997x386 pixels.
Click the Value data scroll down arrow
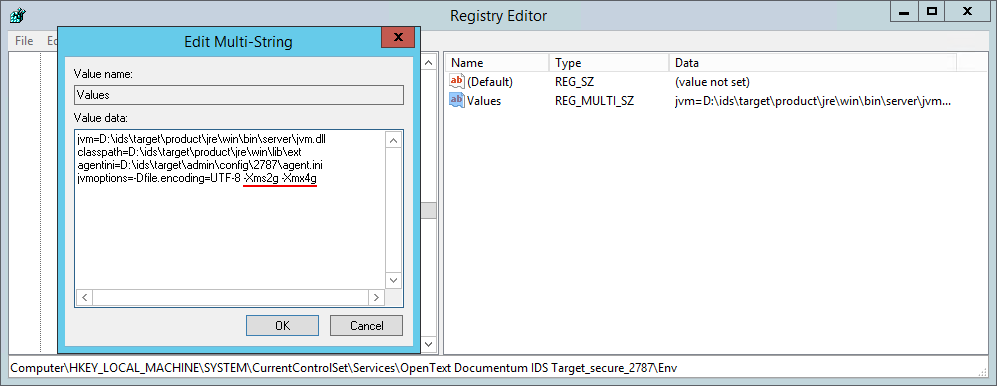tap(394, 280)
